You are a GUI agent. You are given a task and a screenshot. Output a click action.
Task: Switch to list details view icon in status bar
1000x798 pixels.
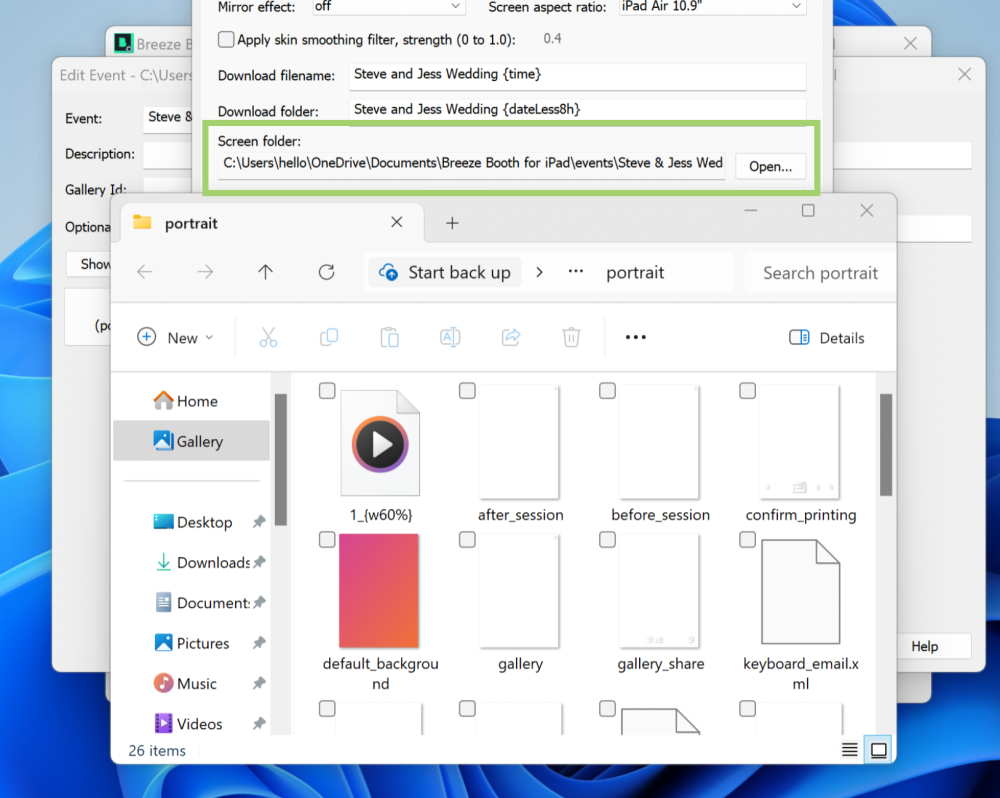pos(849,750)
